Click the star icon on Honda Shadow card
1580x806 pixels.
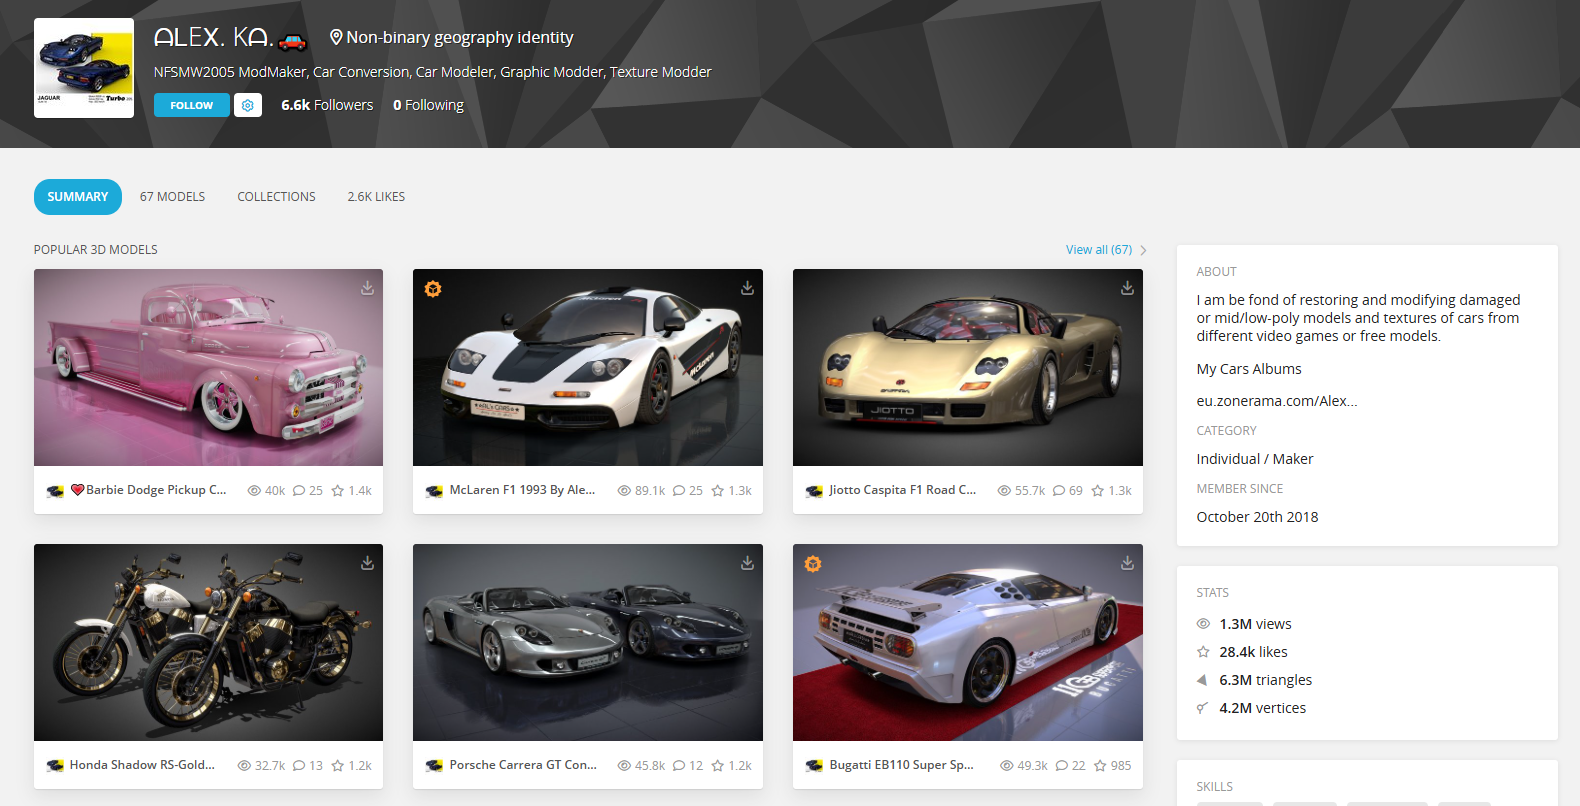tap(338, 766)
